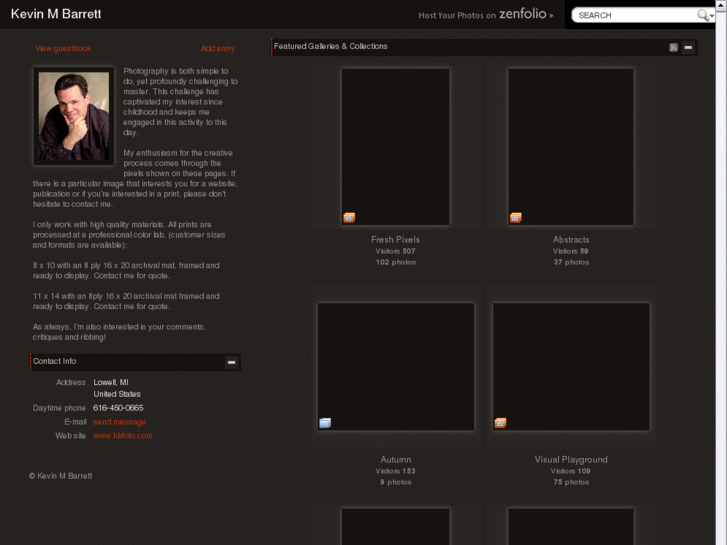Click the Visual Playground gallery title
Screen dimensions: 727x545
point(571,460)
